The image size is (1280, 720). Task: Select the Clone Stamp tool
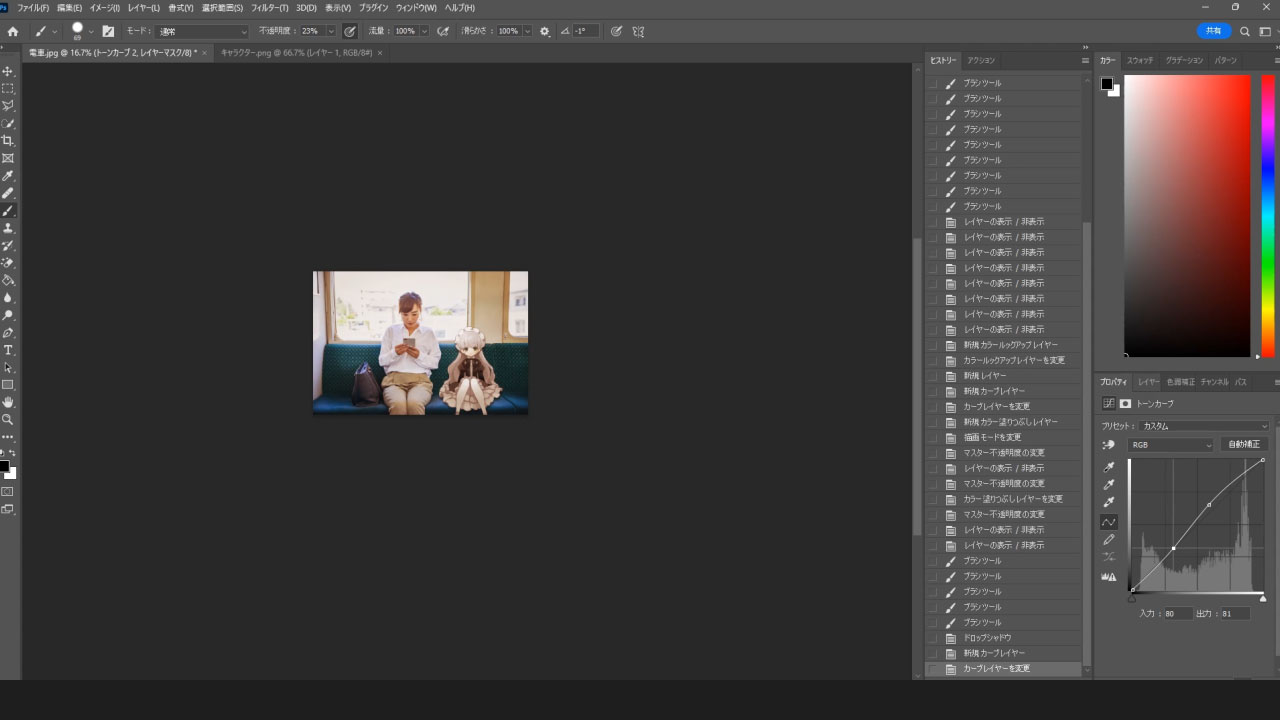(8, 228)
